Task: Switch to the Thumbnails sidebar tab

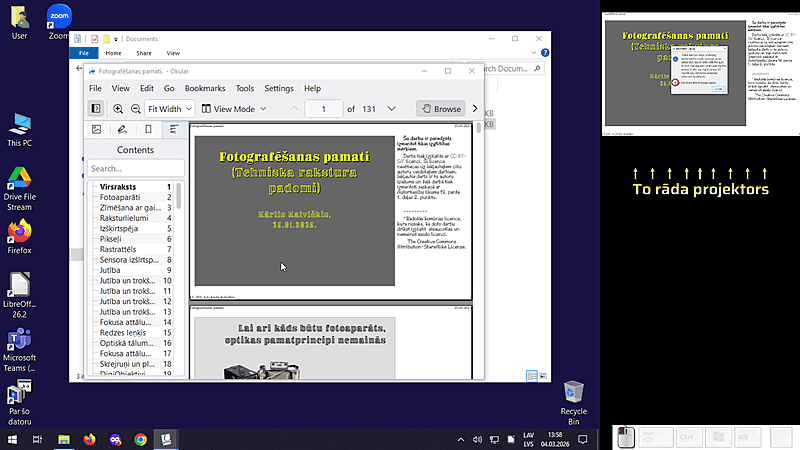Action: (x=96, y=129)
